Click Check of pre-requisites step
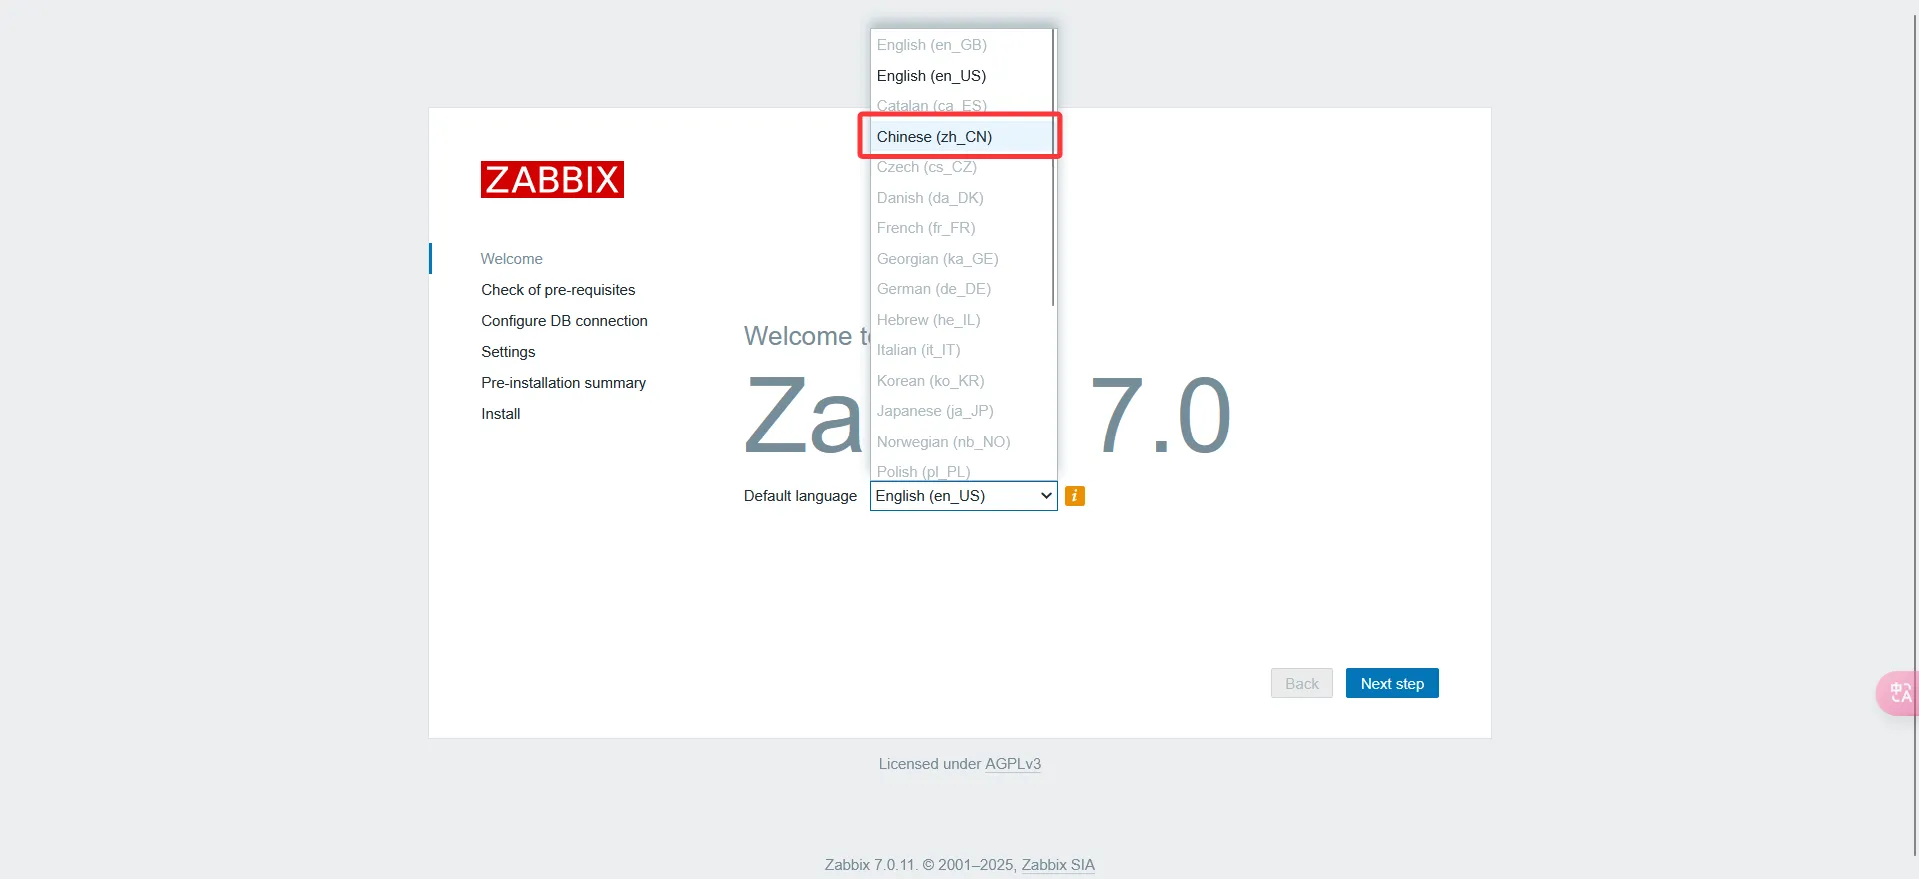1919x879 pixels. coord(558,290)
